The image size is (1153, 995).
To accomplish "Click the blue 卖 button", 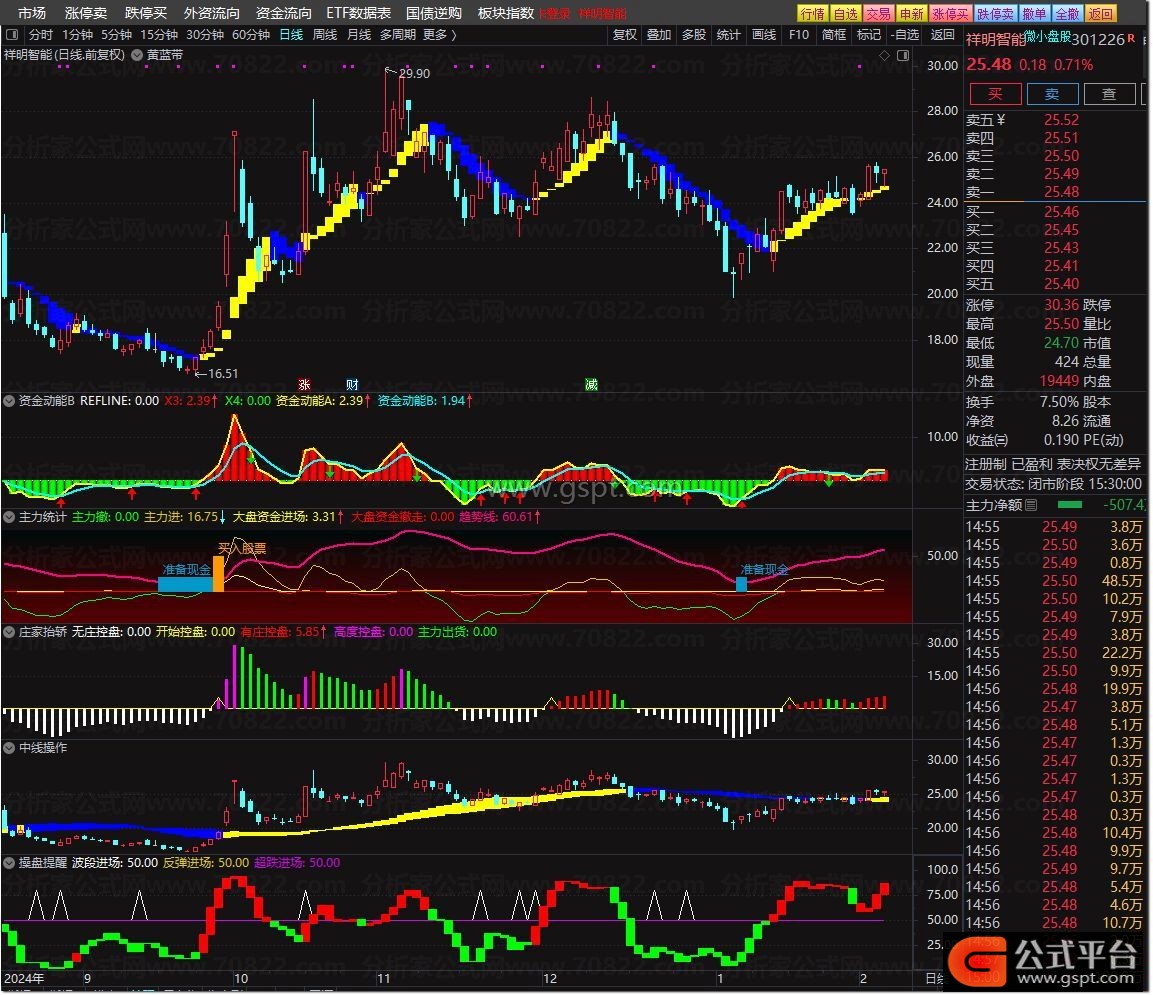I will (1052, 93).
